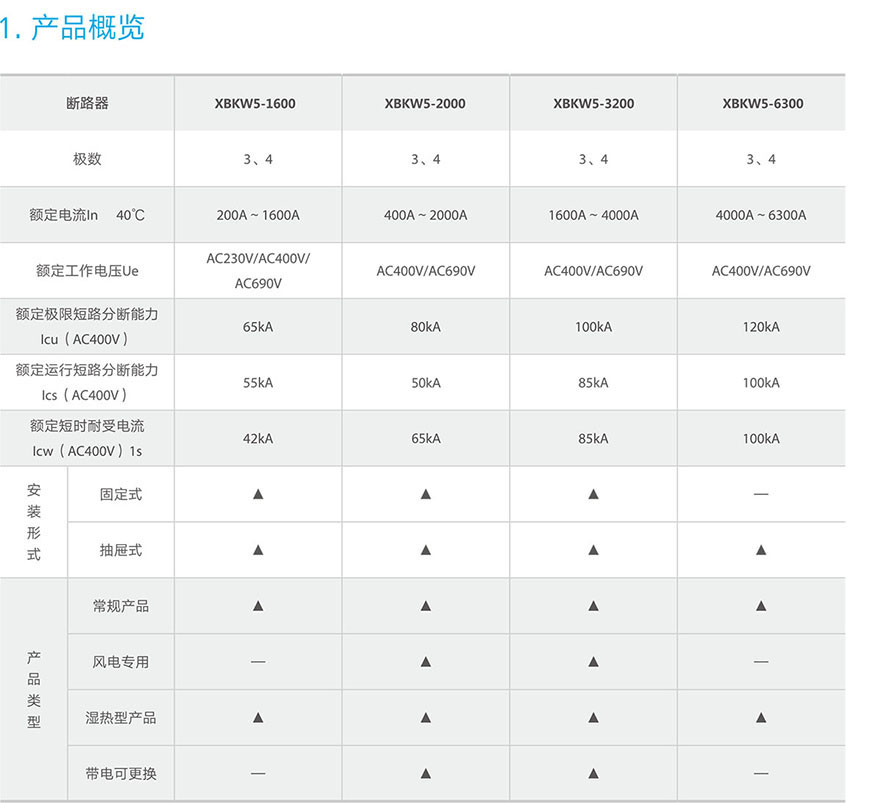Click the 常规产品 triangle under XBKW5-1600
Image resolution: width=882 pixels, height=803 pixels.
point(258,606)
